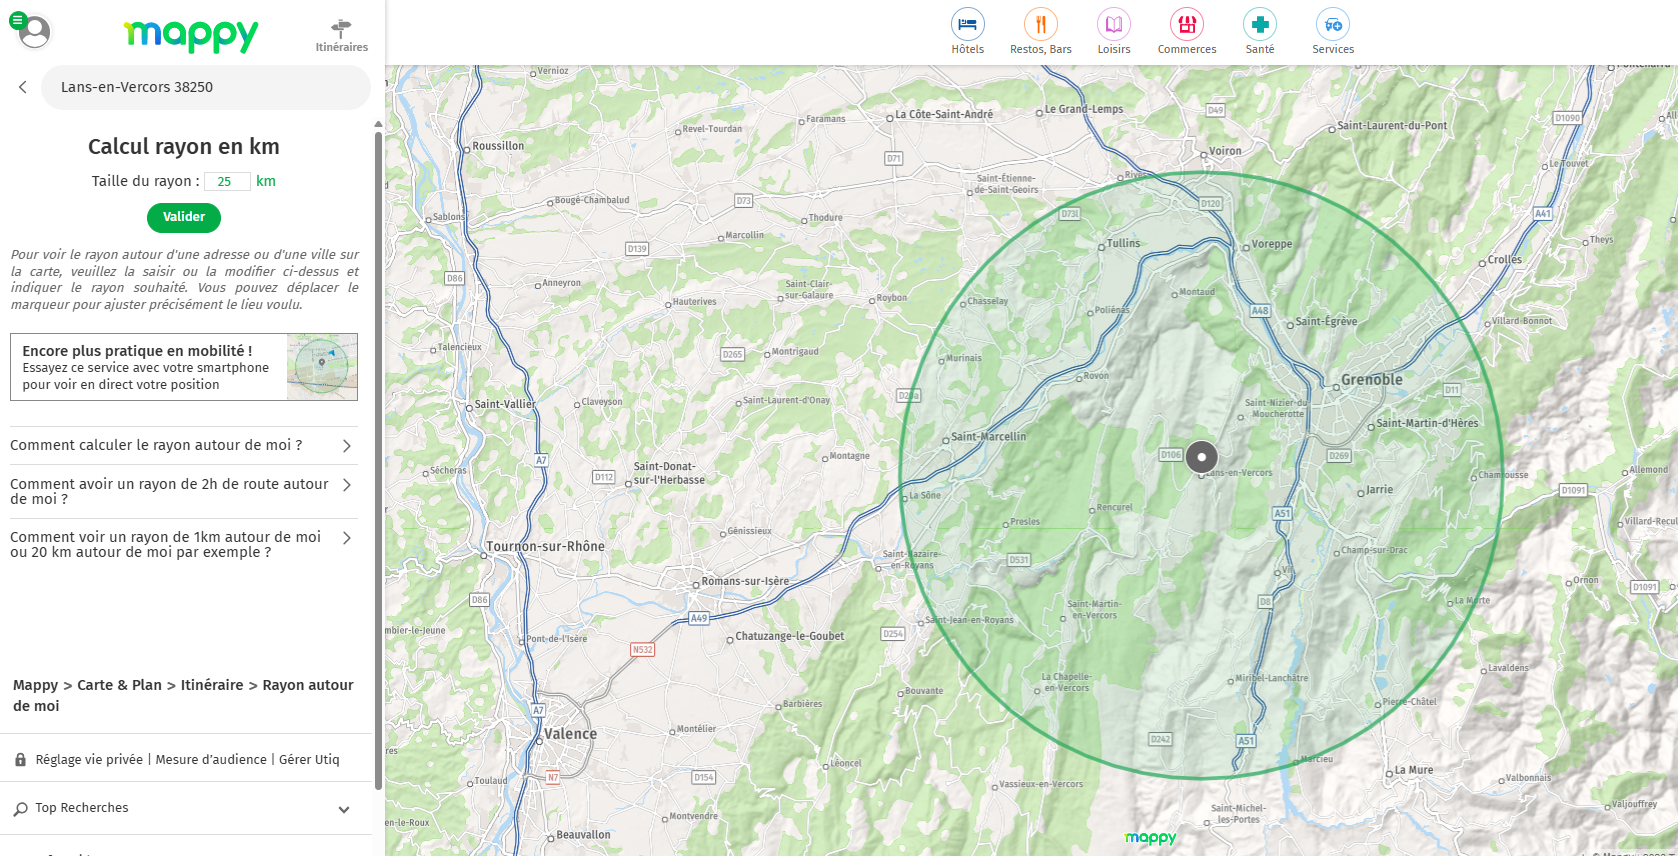Image resolution: width=1678 pixels, height=856 pixels.
Task: Click Chatuzange-le-Goubet on the map
Action: pos(790,636)
